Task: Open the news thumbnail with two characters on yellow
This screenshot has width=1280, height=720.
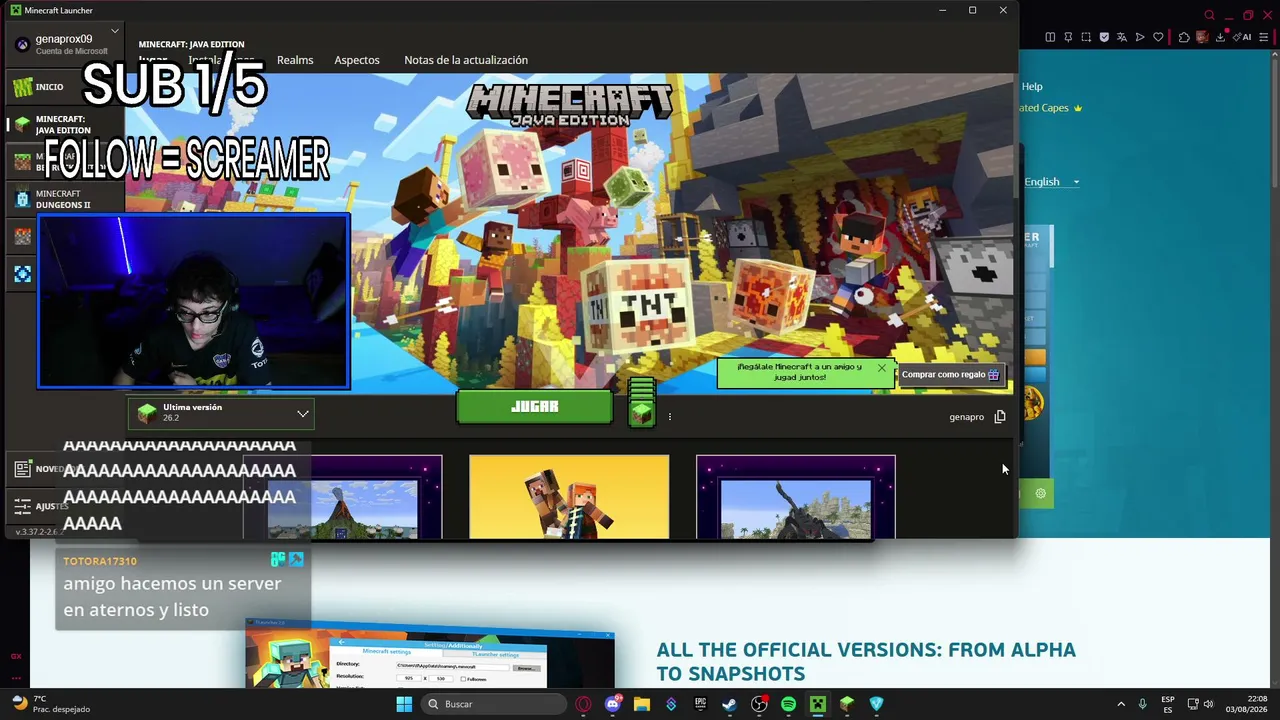Action: tap(569, 497)
